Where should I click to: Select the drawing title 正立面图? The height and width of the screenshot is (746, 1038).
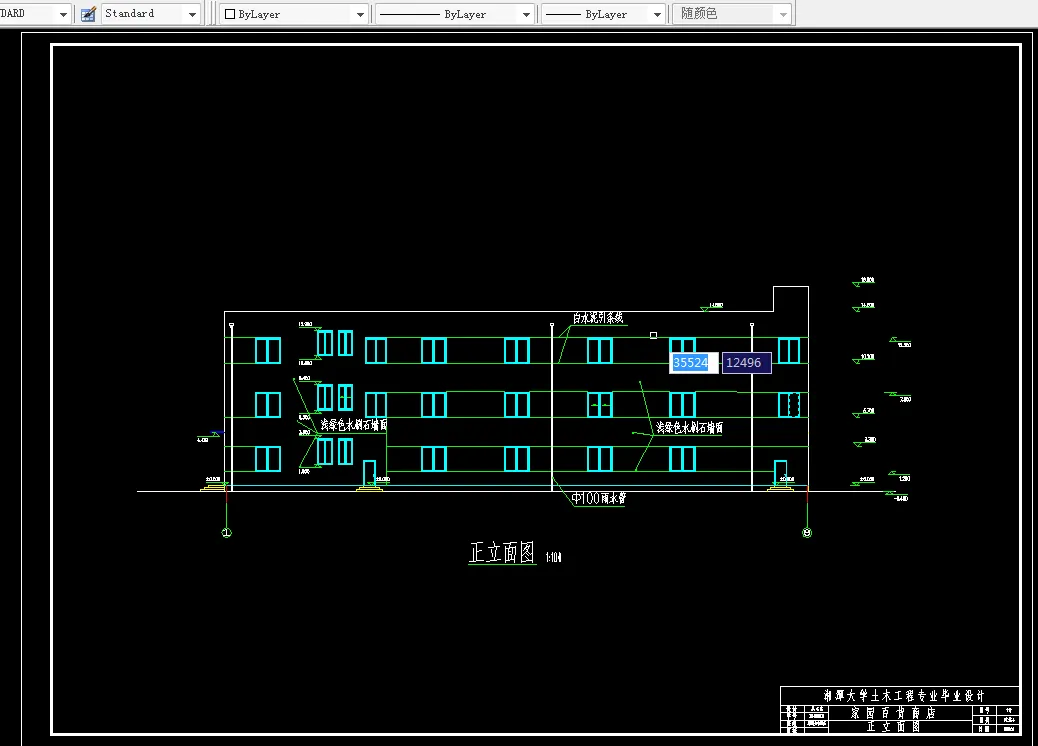(x=502, y=553)
